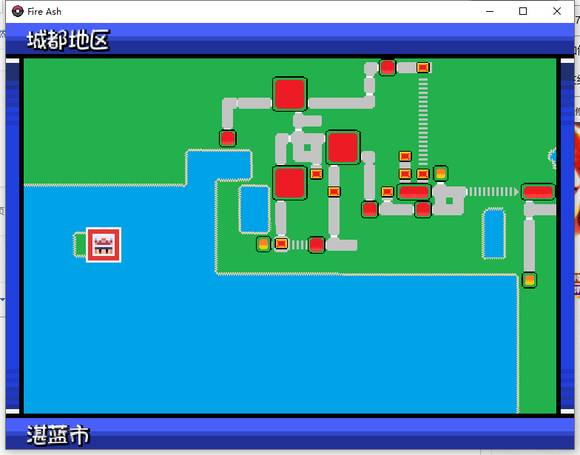Image resolution: width=580 pixels, height=455 pixels.
Task: Select the highlighted island city icon
Action: (x=104, y=245)
